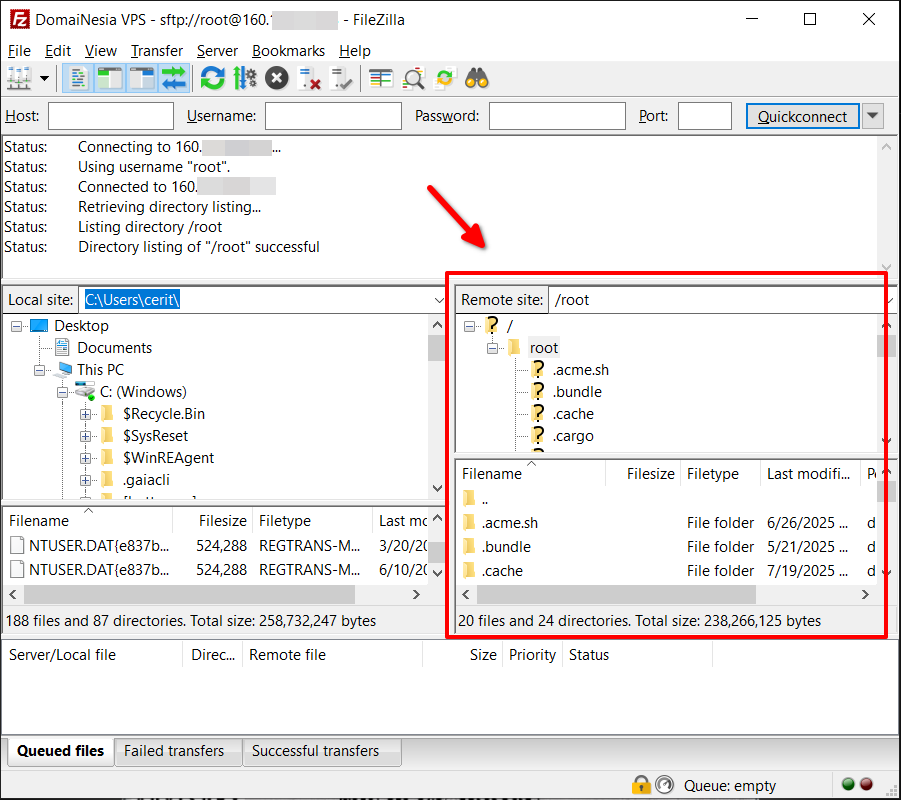The width and height of the screenshot is (901, 800).
Task: Open Quickconnect history dropdown
Action: [x=872, y=116]
